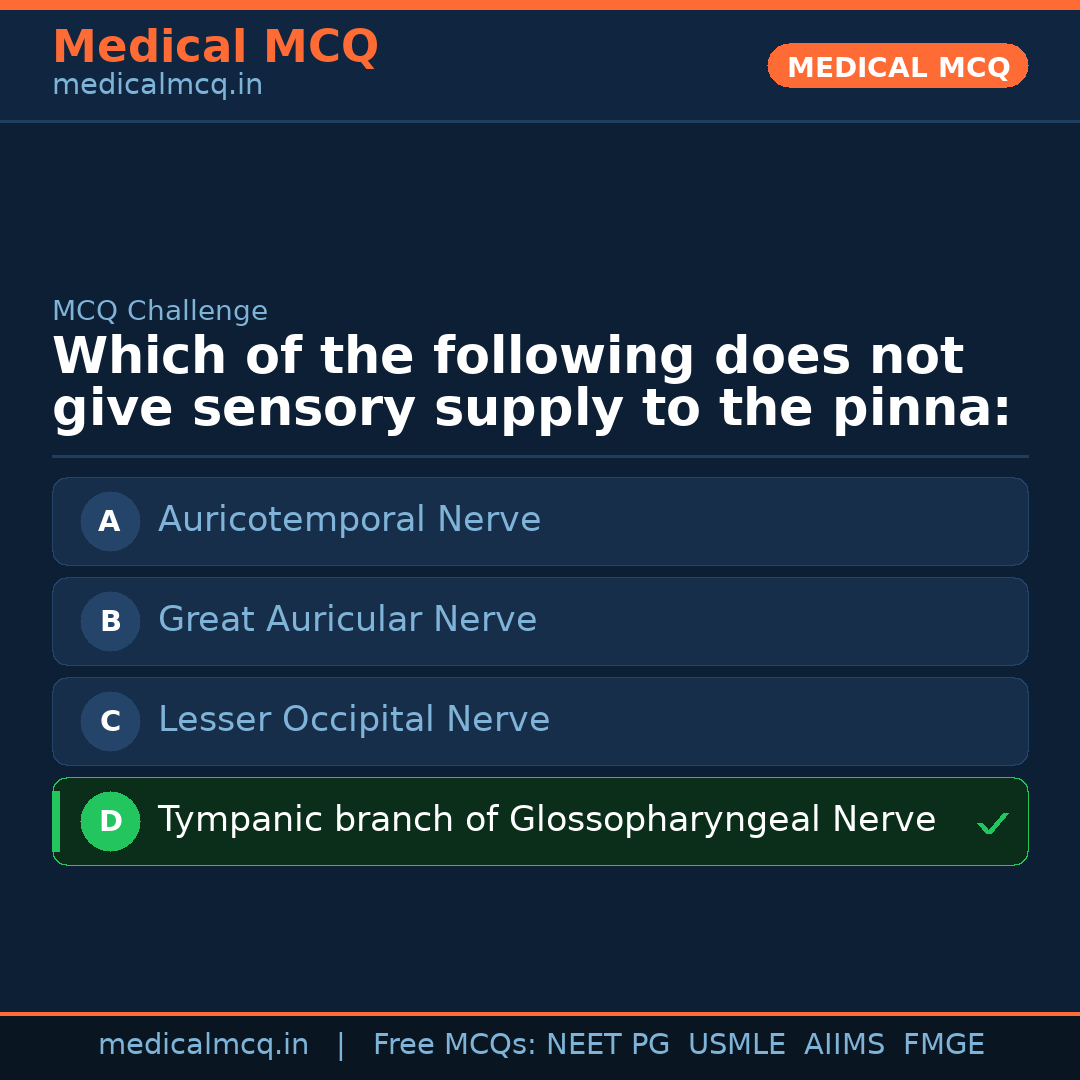This screenshot has height=1080, width=1080.
Task: Pick the Lesser Occipital Nerve answer
Action: point(354,720)
